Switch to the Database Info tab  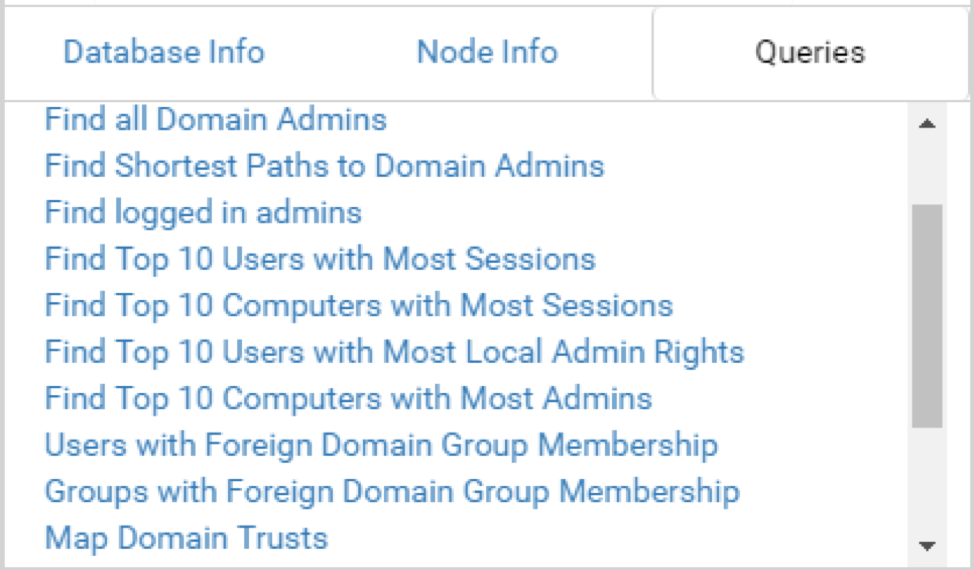click(x=163, y=52)
